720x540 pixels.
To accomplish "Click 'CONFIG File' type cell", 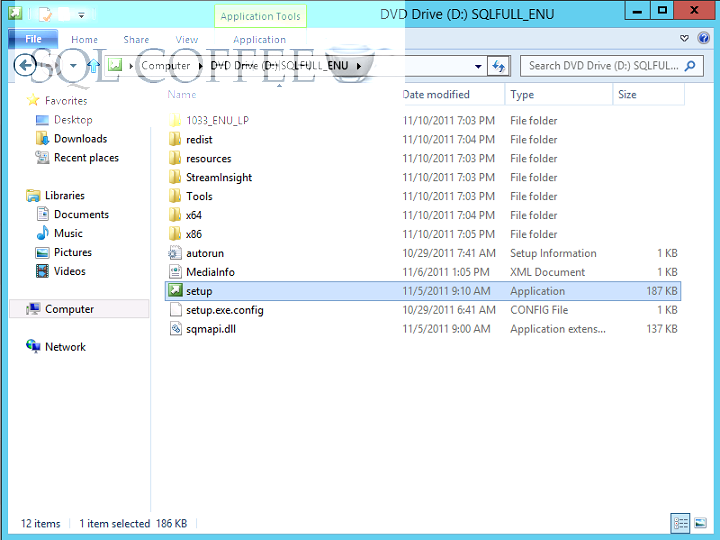I will tap(539, 310).
